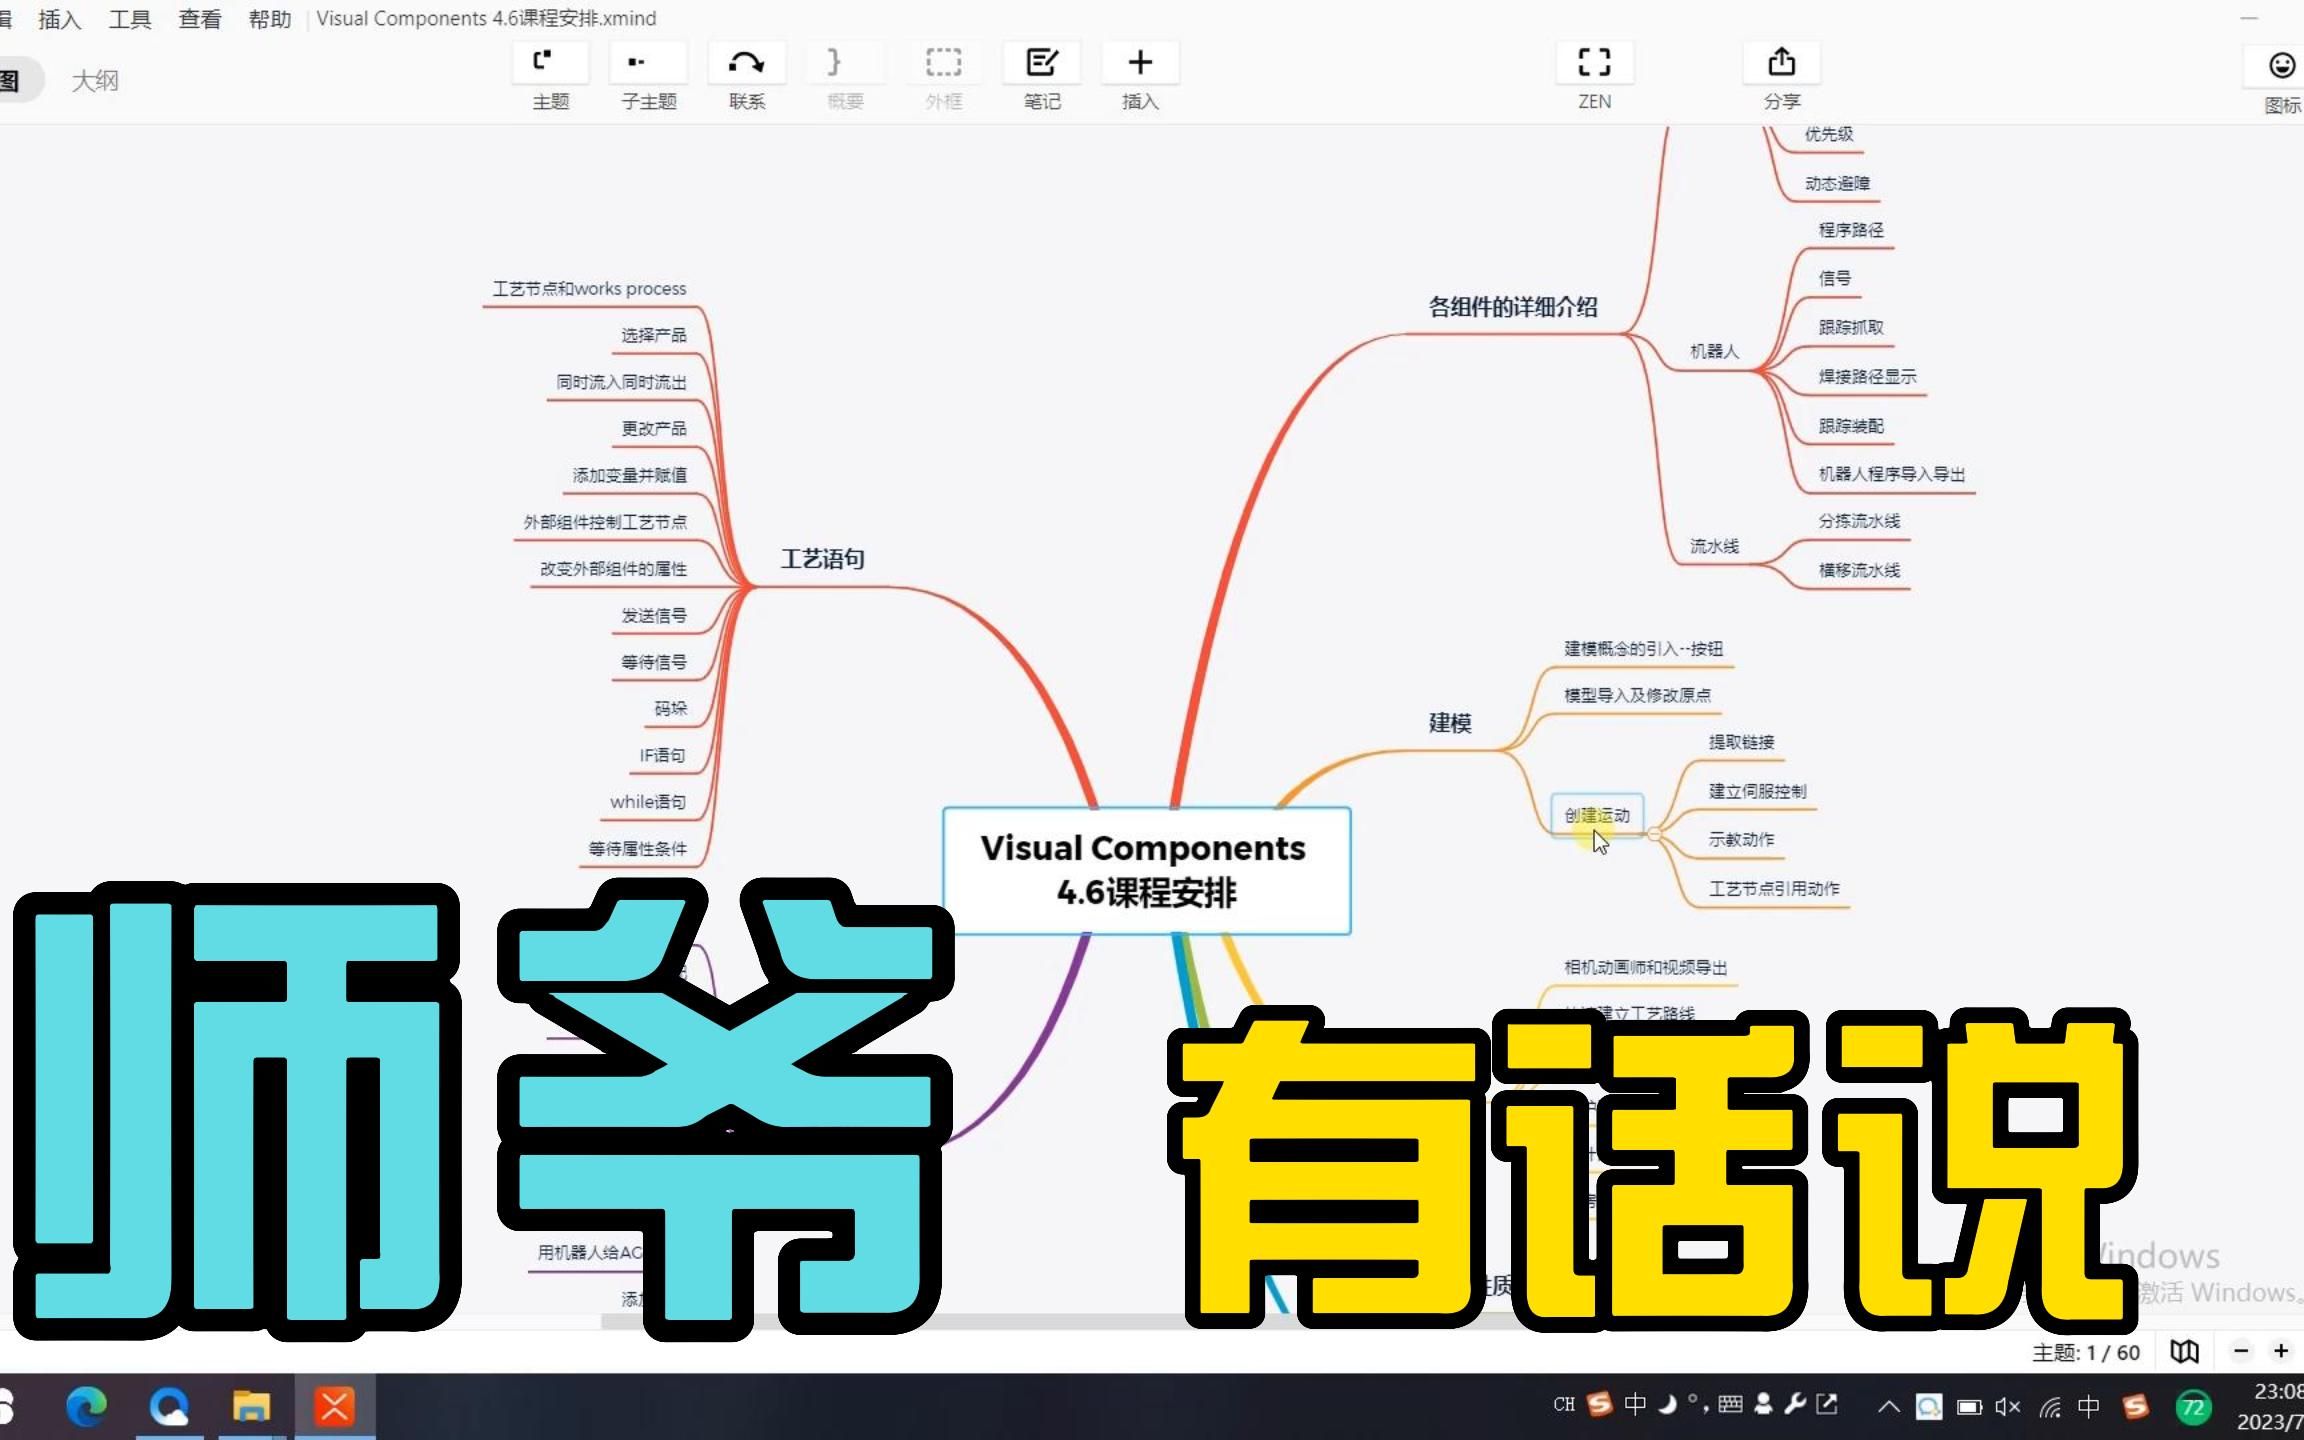
Task: Select the 流水线 topic
Action: pyautogui.click(x=1714, y=546)
